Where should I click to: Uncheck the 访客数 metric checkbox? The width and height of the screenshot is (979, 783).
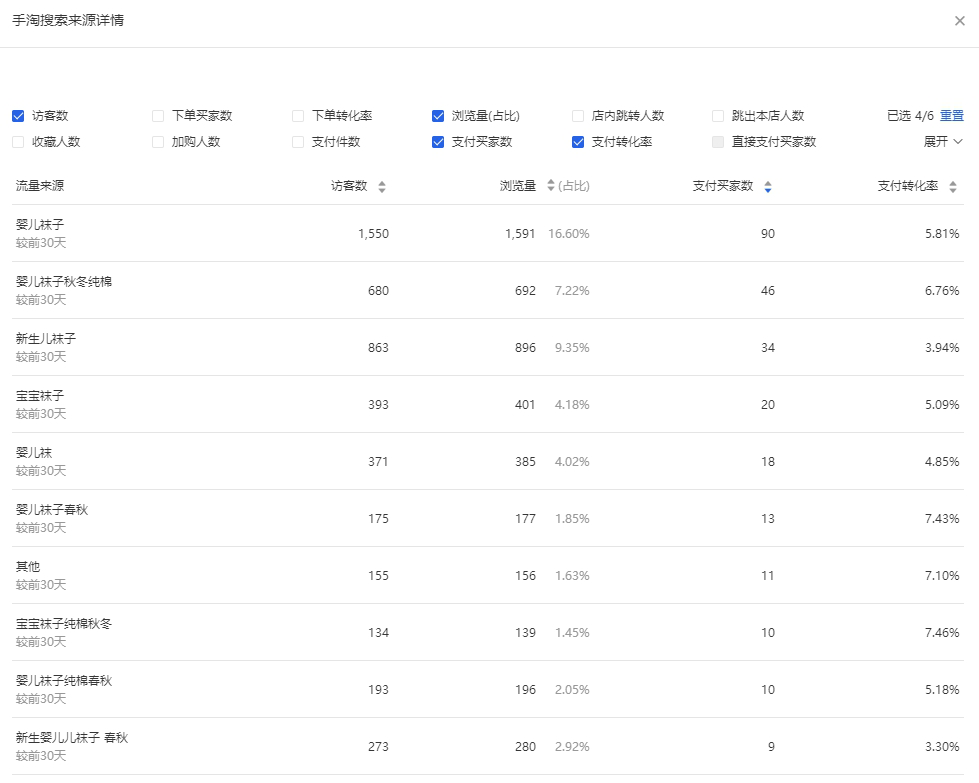click(x=18, y=116)
